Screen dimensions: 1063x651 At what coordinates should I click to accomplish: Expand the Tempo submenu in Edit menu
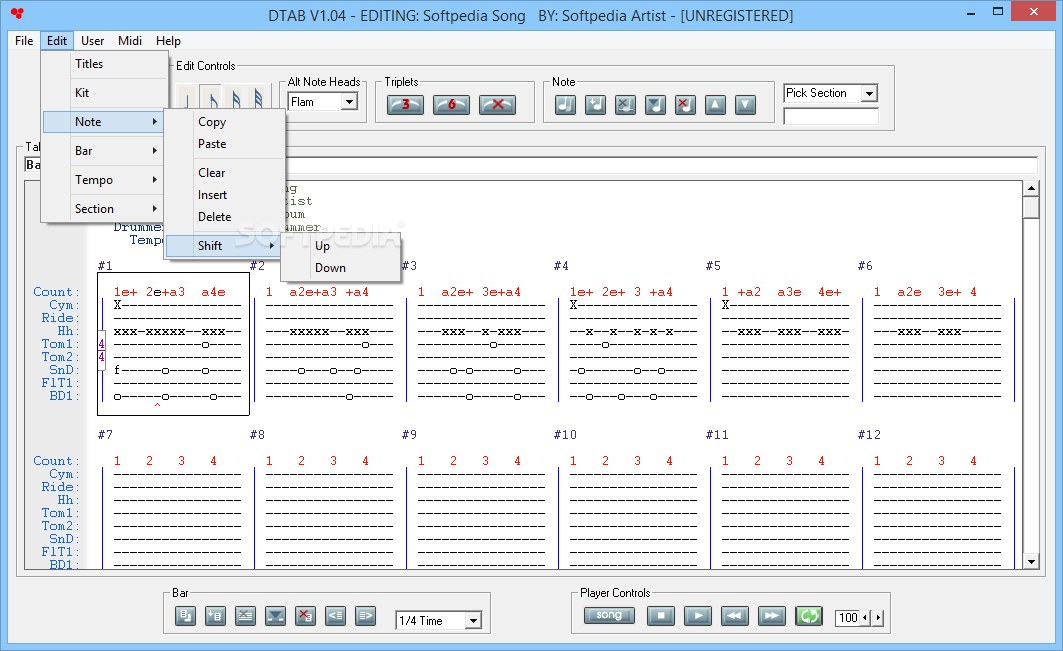pyautogui.click(x=105, y=180)
